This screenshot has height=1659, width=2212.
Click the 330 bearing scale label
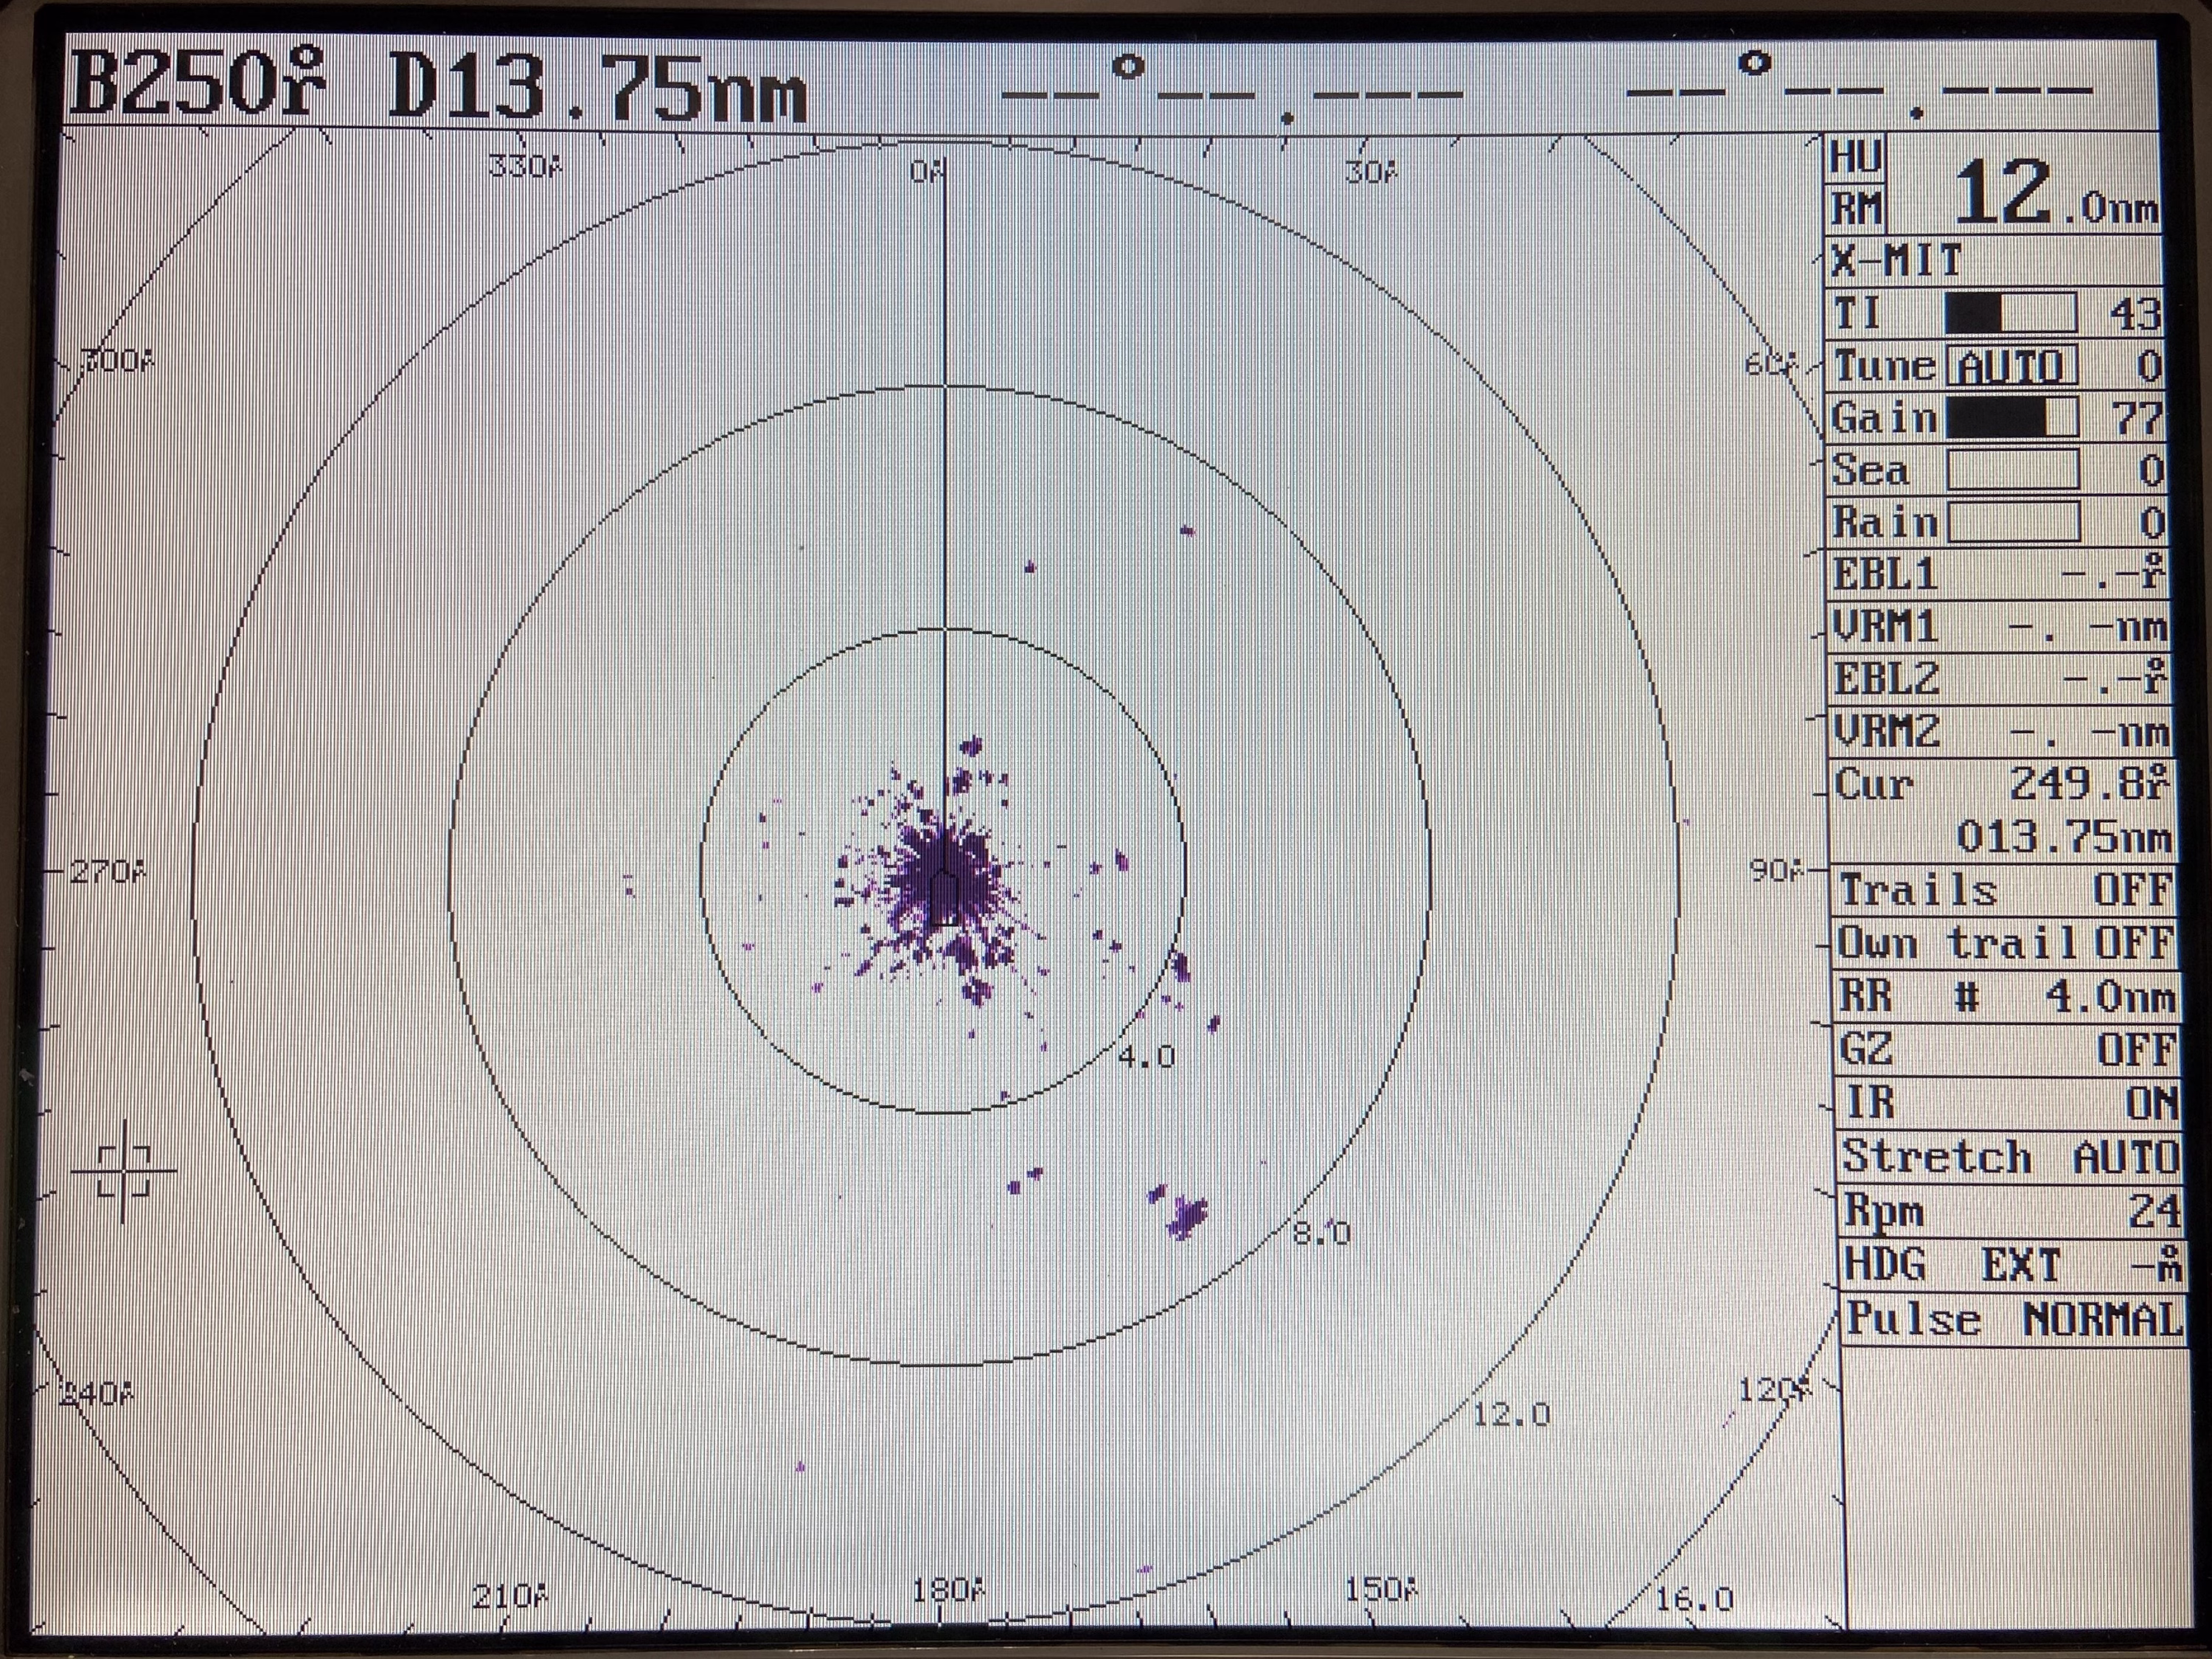click(526, 167)
